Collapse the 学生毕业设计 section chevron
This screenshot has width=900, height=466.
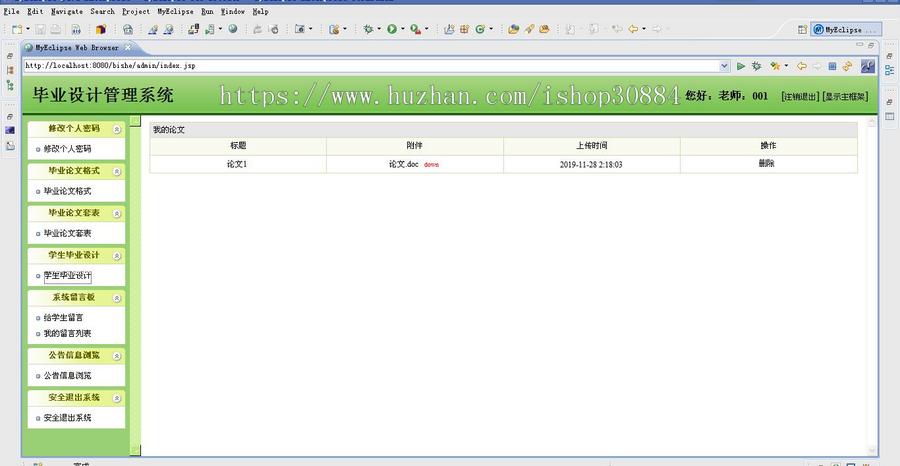pos(117,256)
